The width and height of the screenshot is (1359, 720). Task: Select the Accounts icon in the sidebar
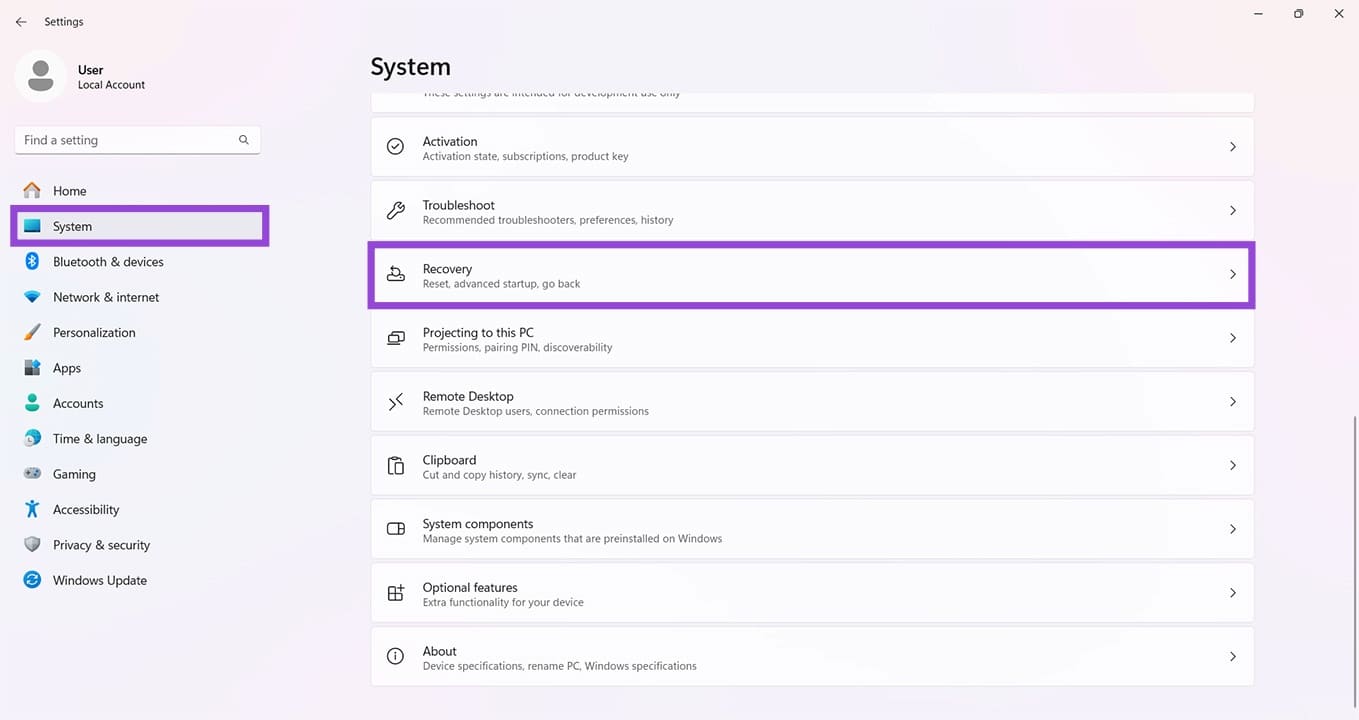click(x=32, y=403)
